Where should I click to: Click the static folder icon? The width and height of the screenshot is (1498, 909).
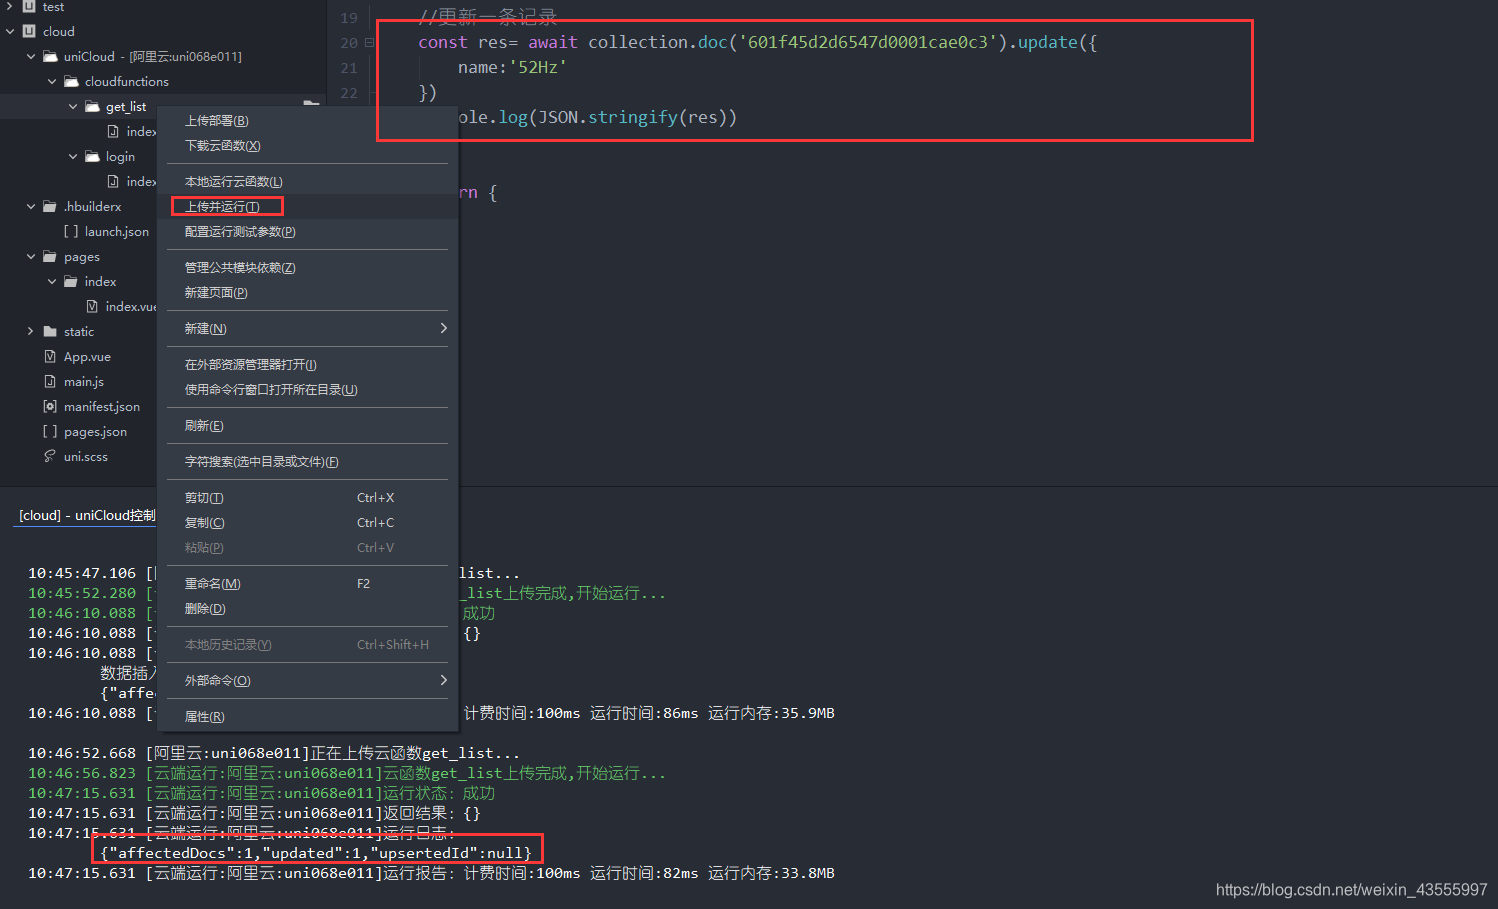(x=50, y=331)
